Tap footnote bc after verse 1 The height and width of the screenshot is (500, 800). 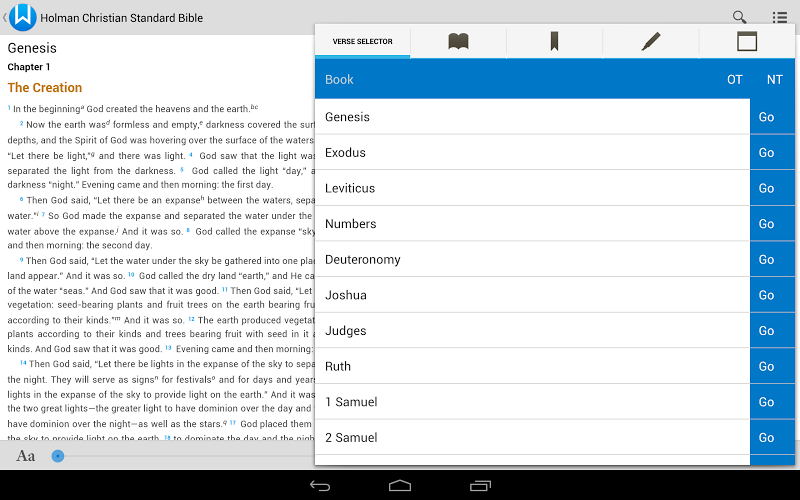[254, 107]
